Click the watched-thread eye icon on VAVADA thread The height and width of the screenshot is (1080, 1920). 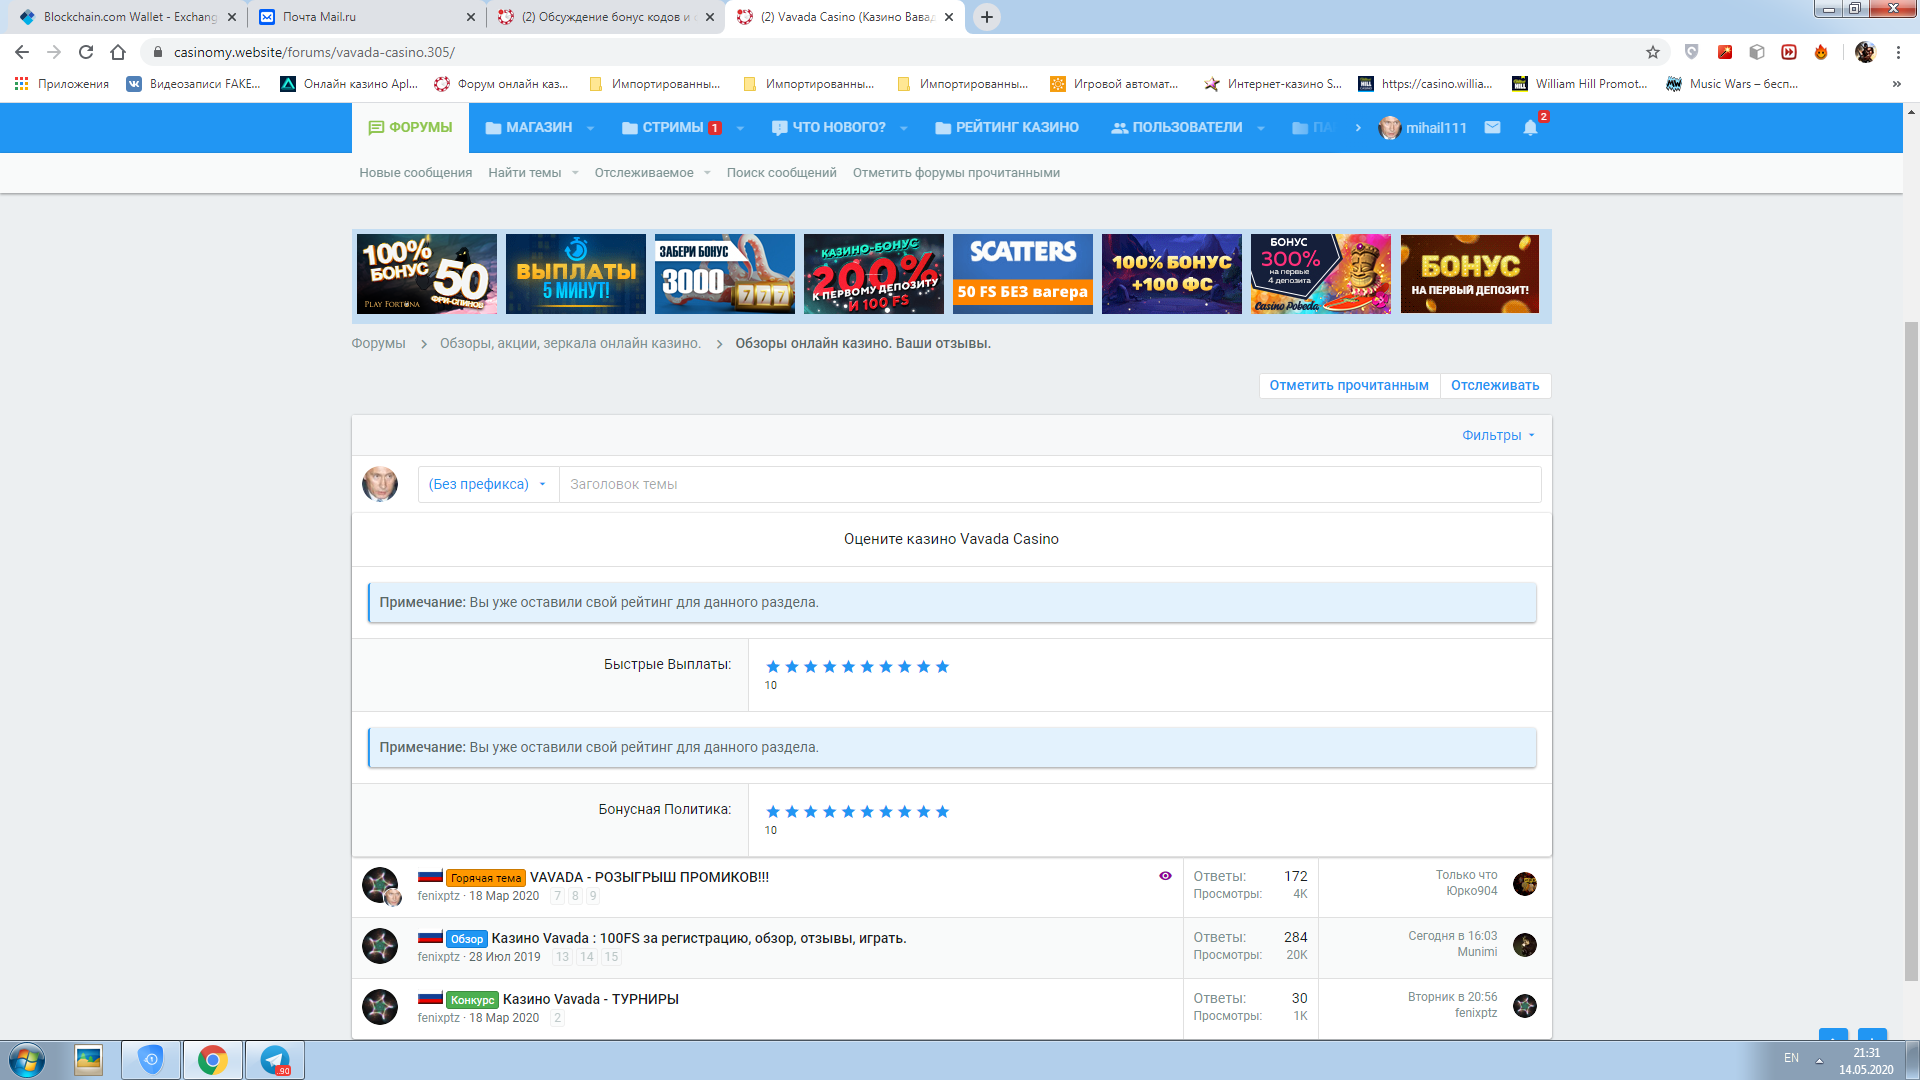click(x=1165, y=876)
